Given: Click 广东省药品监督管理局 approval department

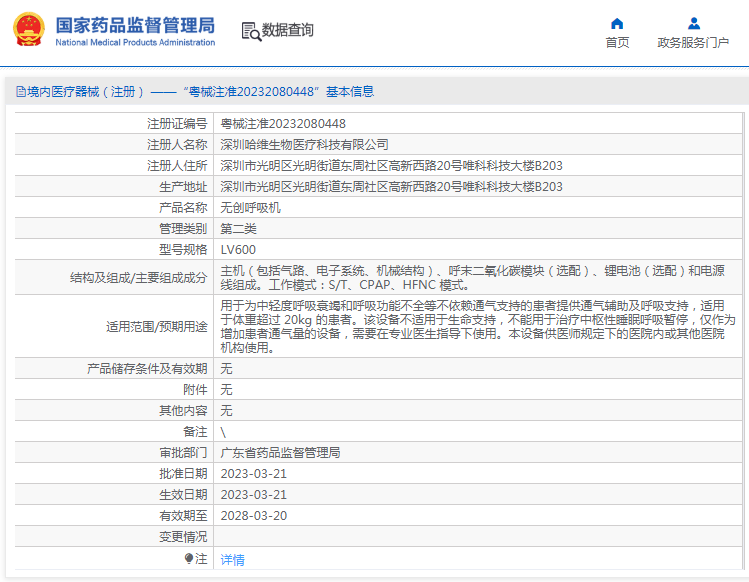Looking at the screenshot, I should point(280,453).
